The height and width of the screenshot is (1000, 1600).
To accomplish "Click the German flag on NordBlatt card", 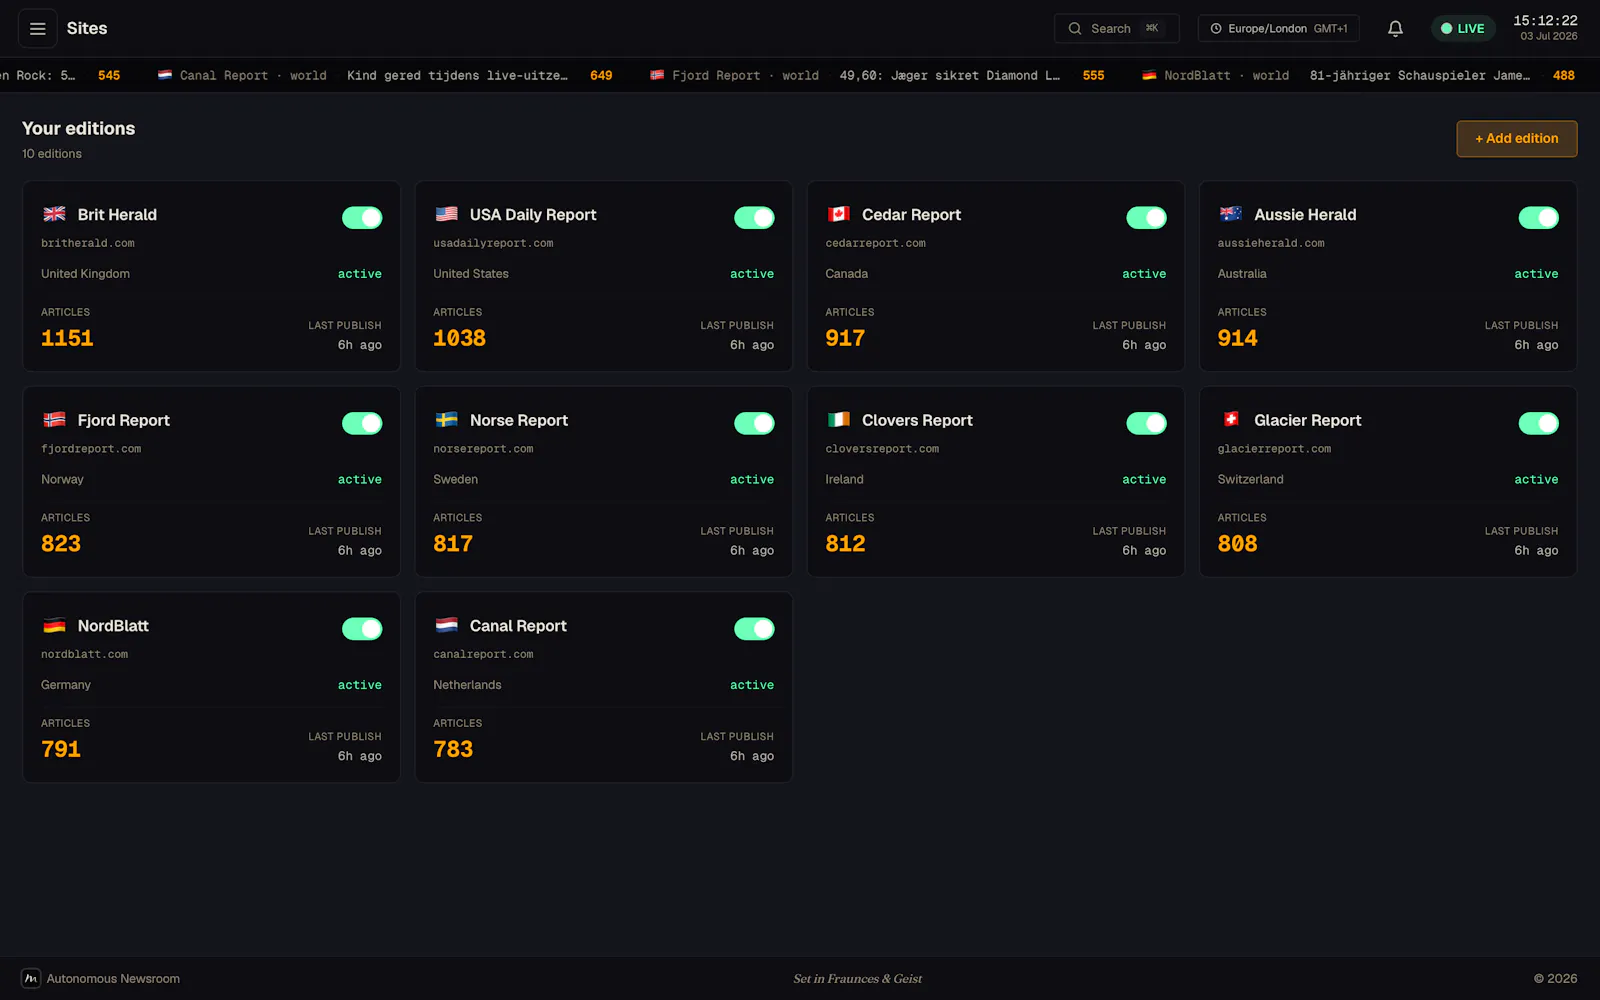I will click(55, 626).
